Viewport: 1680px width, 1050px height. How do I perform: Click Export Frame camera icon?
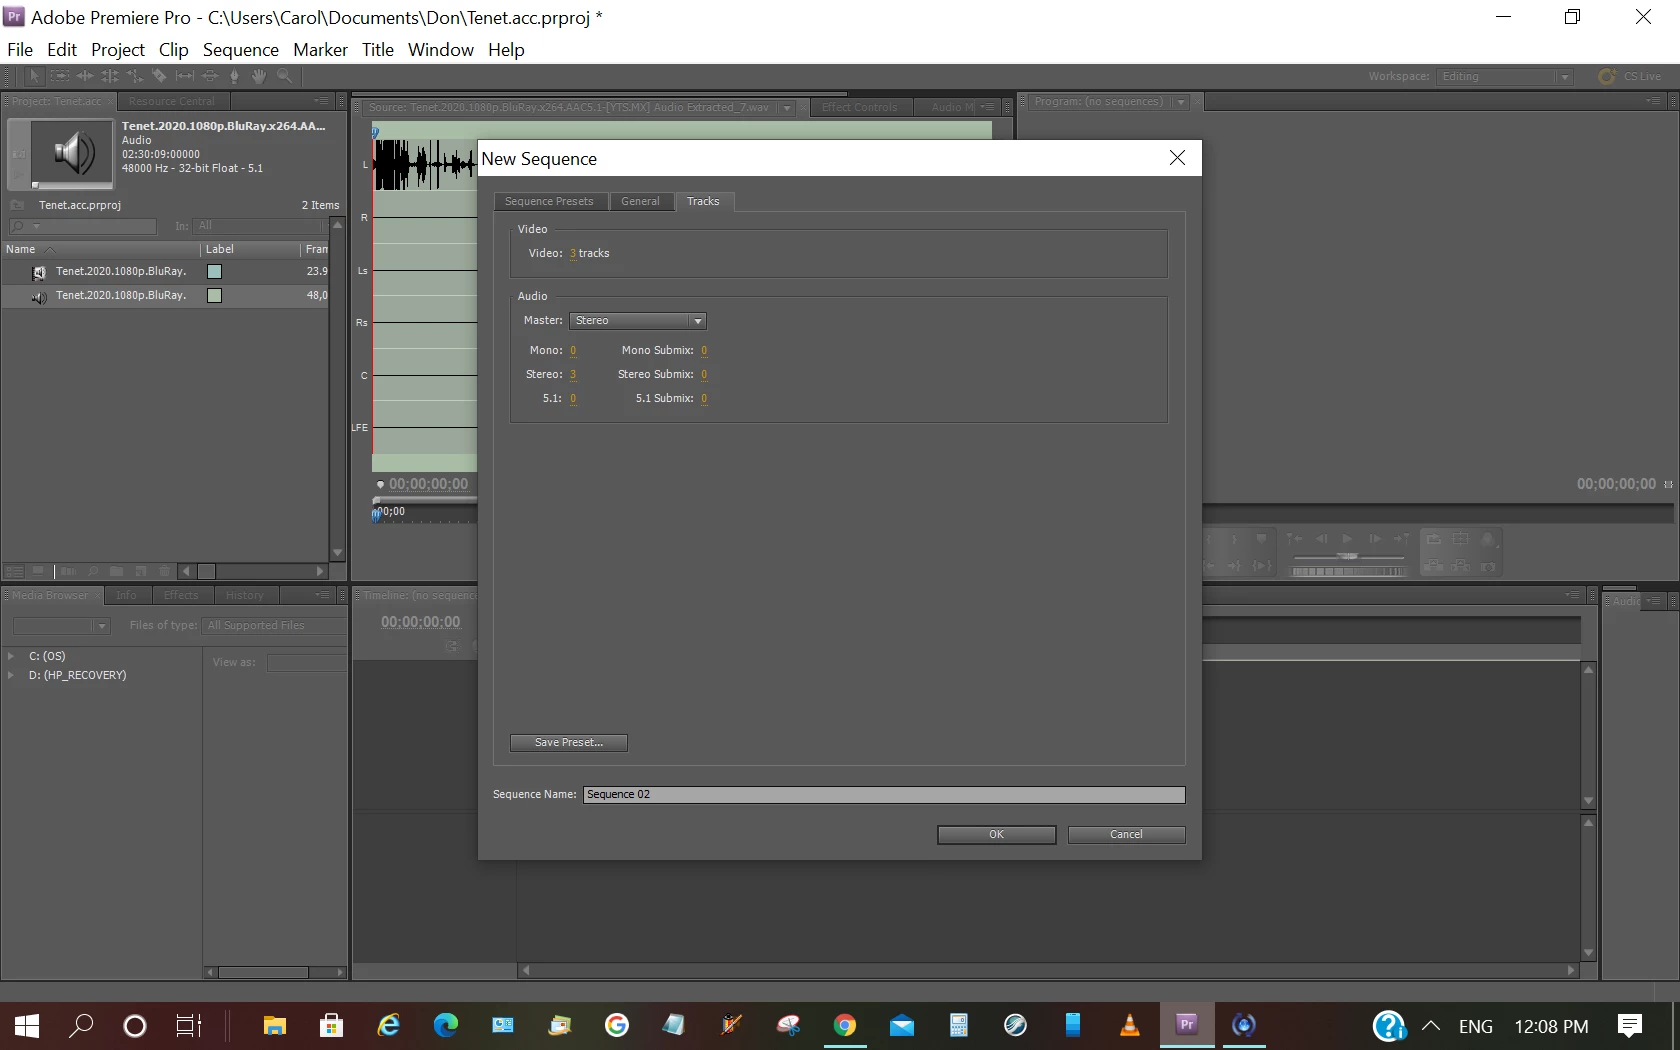coord(1488,566)
